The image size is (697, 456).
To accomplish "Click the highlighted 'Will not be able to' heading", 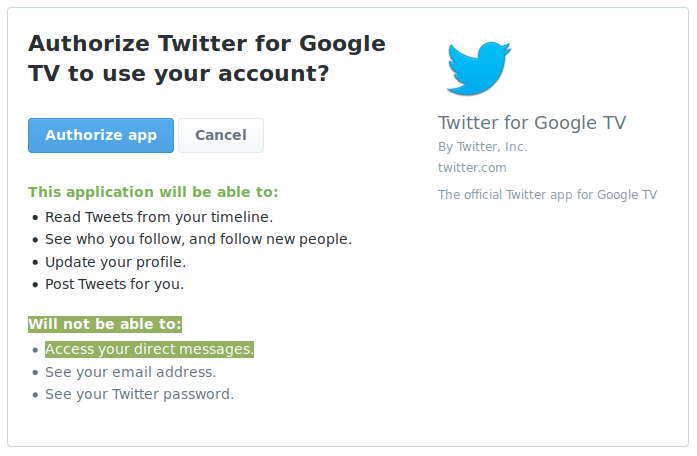I will [x=105, y=324].
